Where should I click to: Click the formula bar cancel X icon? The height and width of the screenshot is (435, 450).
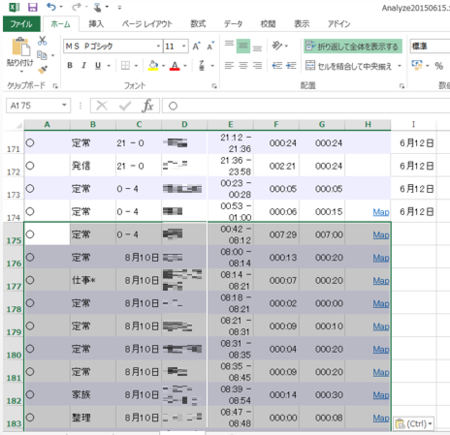point(102,106)
